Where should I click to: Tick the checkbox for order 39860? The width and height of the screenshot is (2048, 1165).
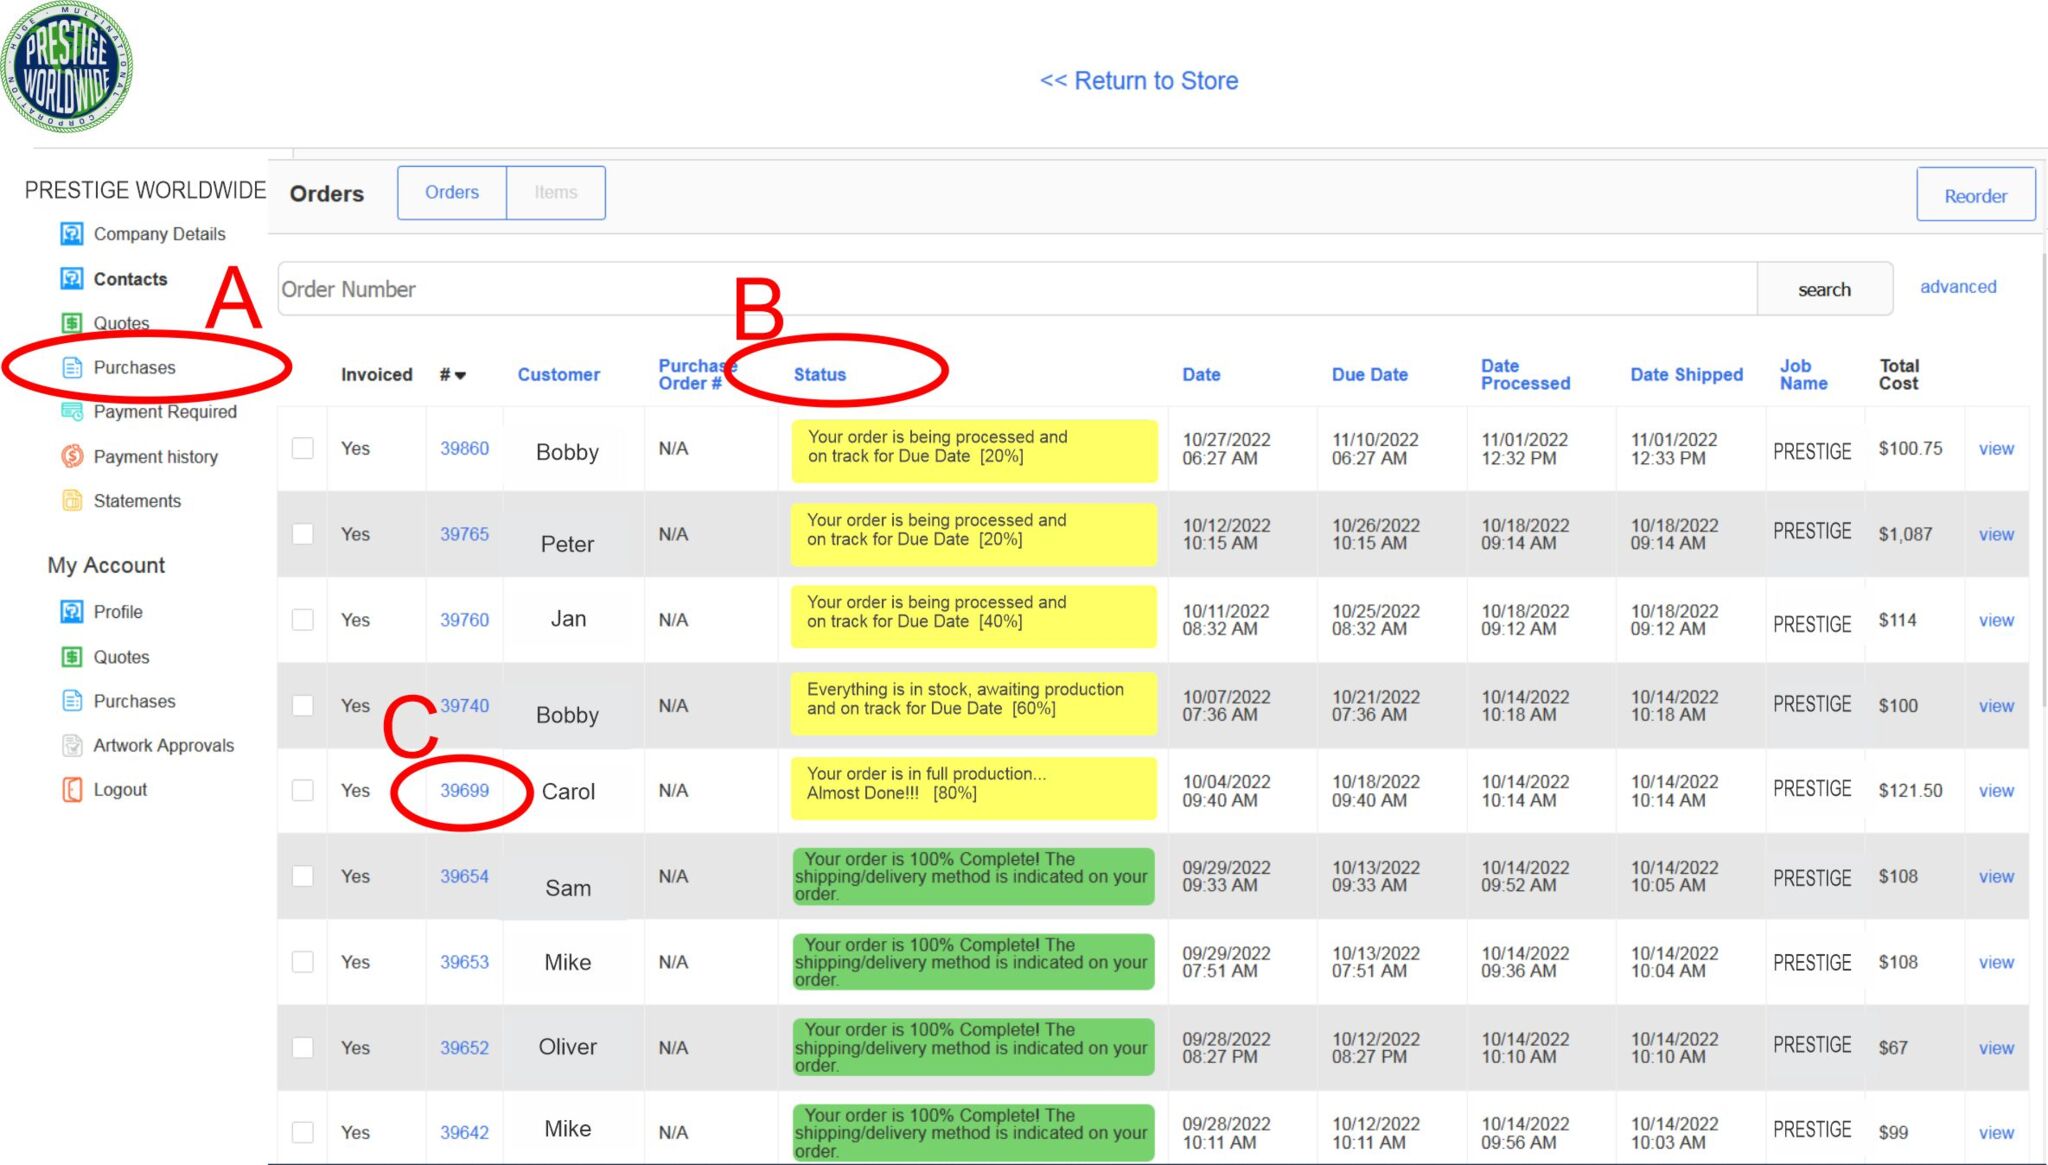click(303, 448)
